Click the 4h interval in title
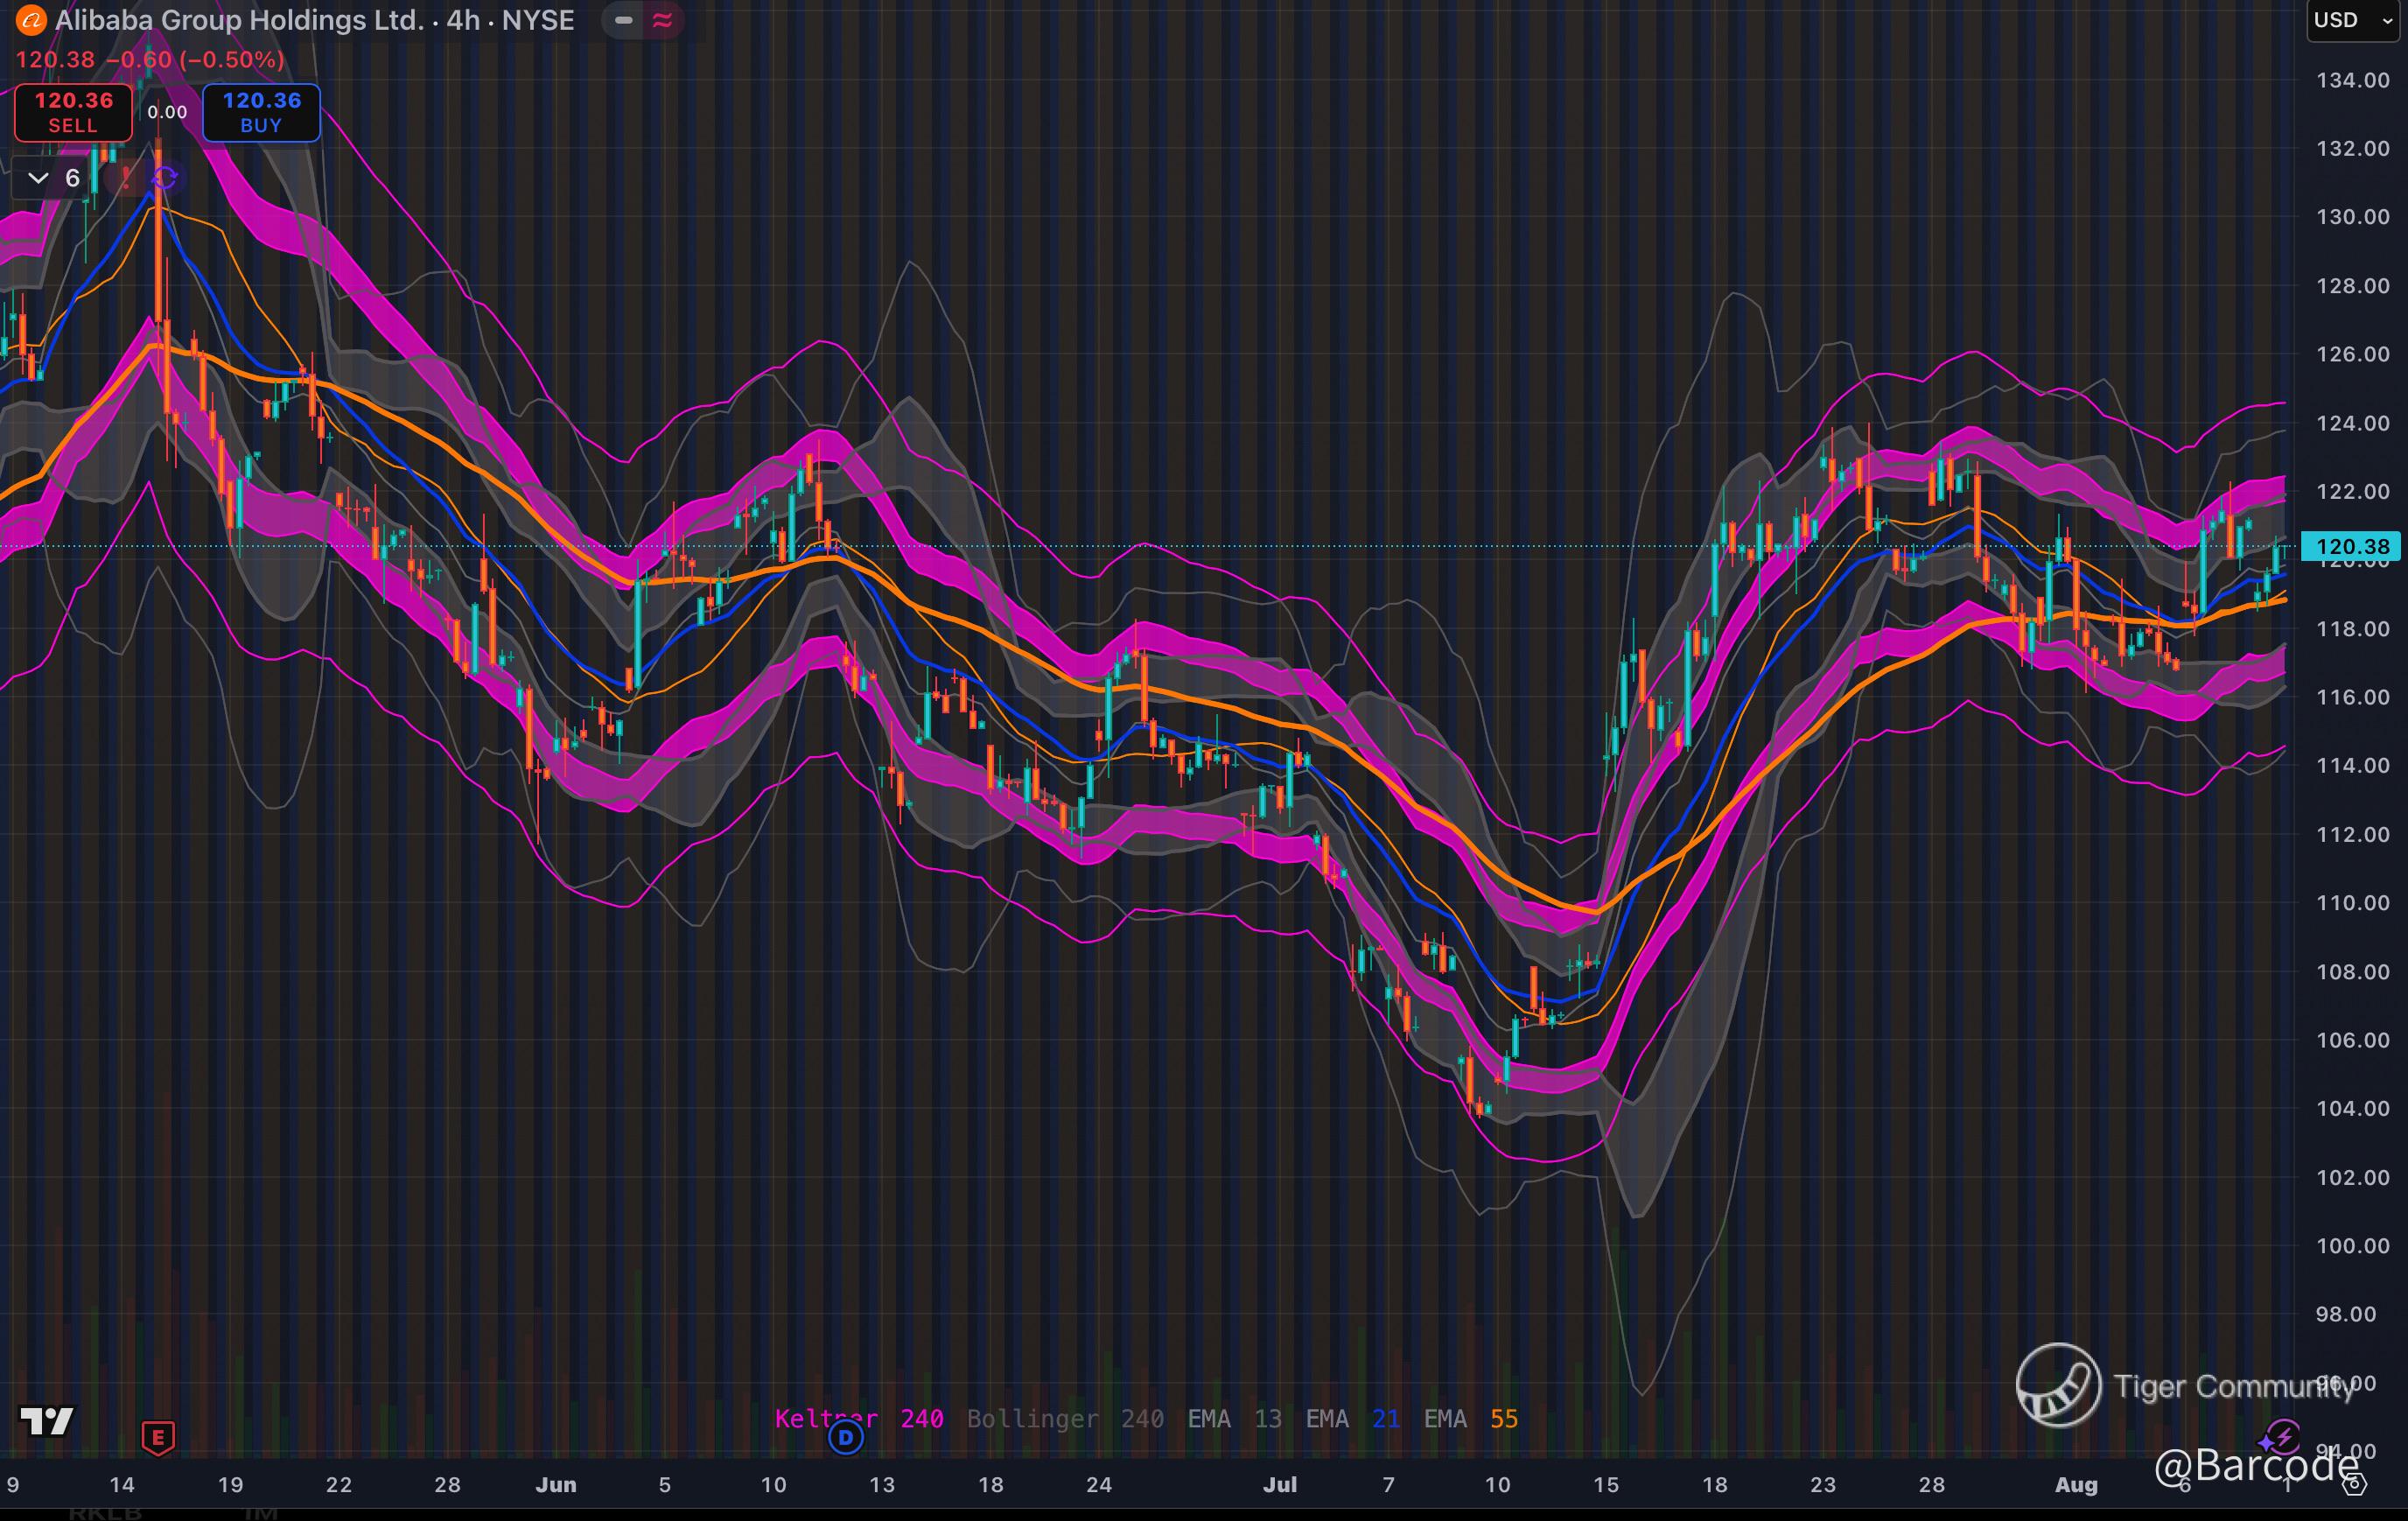The image size is (2408, 1521). coord(463,20)
